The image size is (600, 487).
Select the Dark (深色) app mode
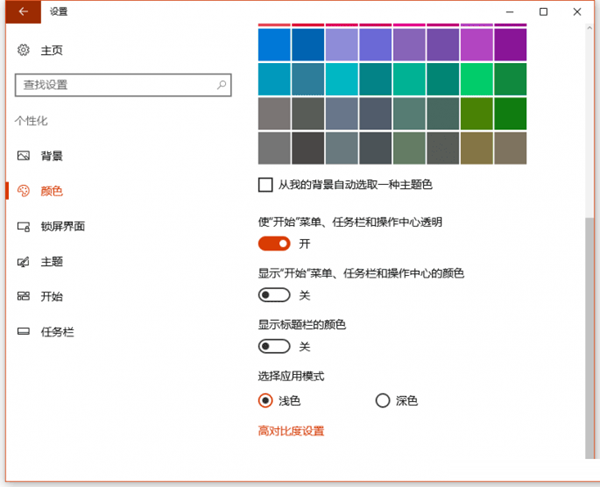click(382, 400)
